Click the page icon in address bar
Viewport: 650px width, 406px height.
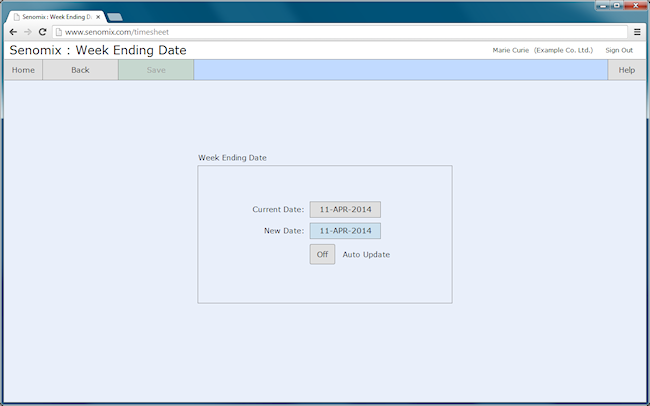[59, 32]
